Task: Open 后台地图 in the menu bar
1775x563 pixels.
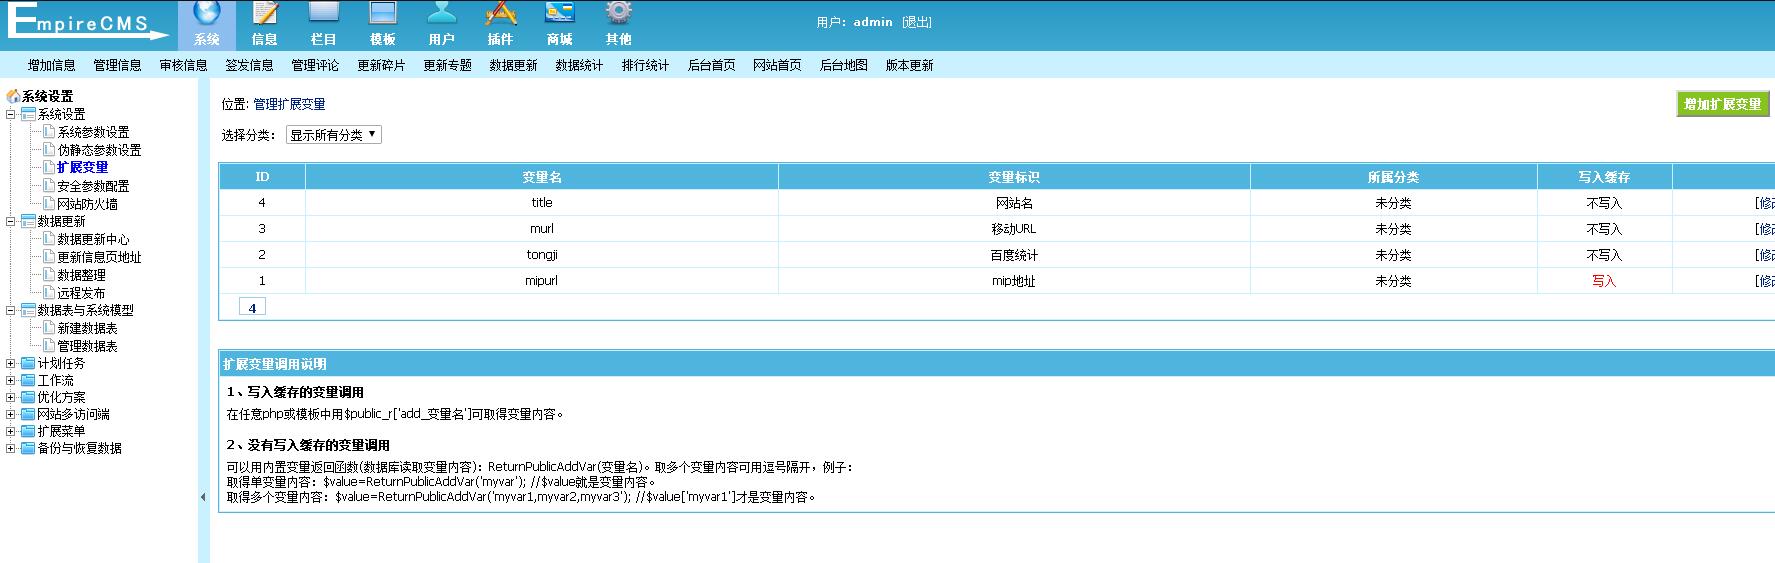Action: 844,65
